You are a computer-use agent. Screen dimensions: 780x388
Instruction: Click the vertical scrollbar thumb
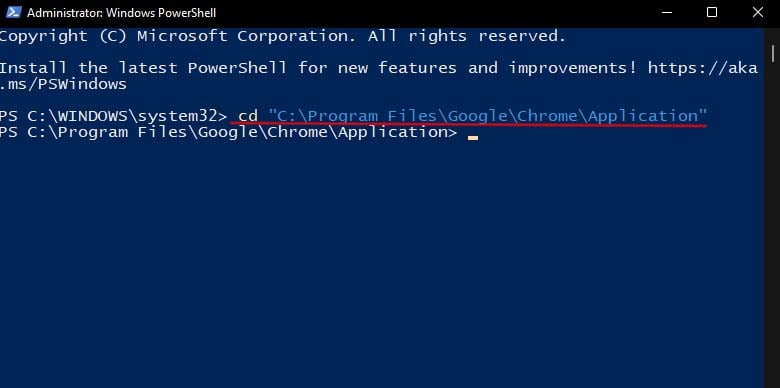pyautogui.click(x=773, y=53)
